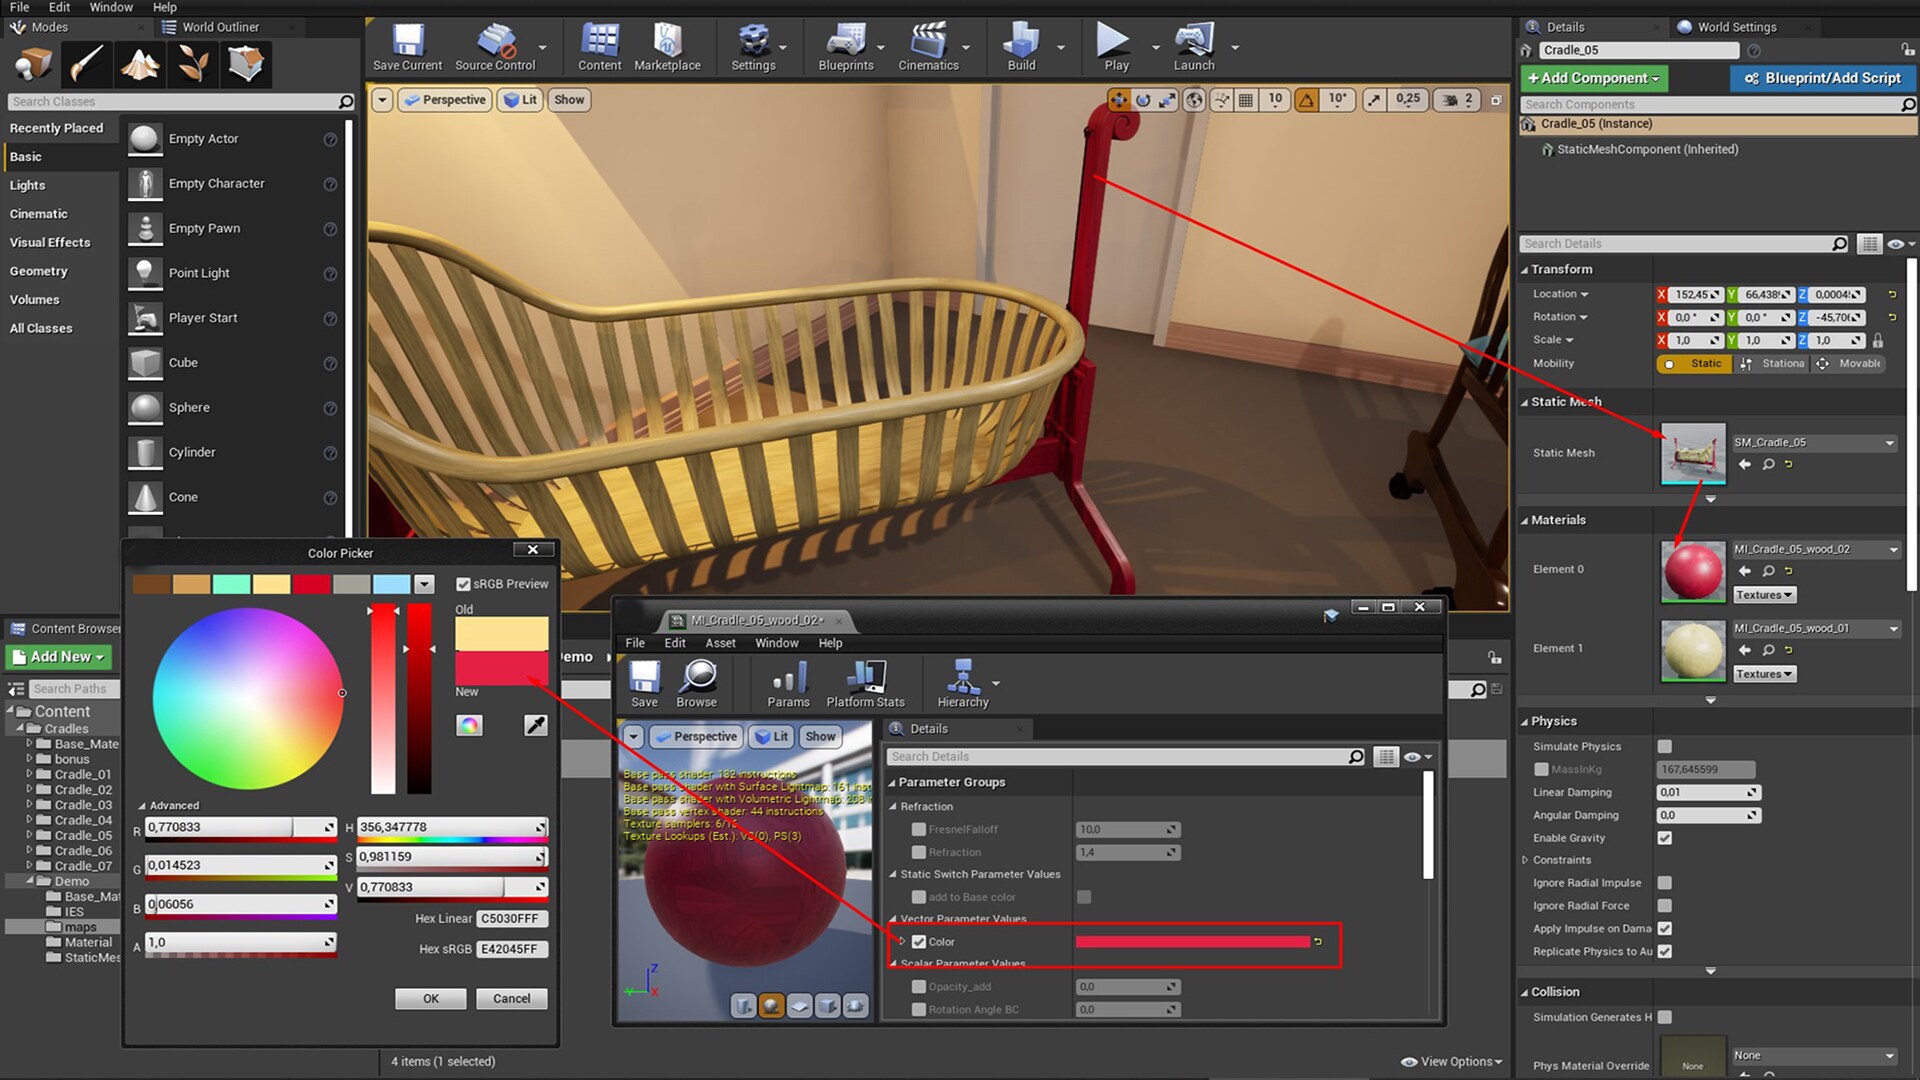Image resolution: width=1920 pixels, height=1080 pixels.
Task: Toggle the sRGB Preview checkbox
Action: click(x=465, y=583)
